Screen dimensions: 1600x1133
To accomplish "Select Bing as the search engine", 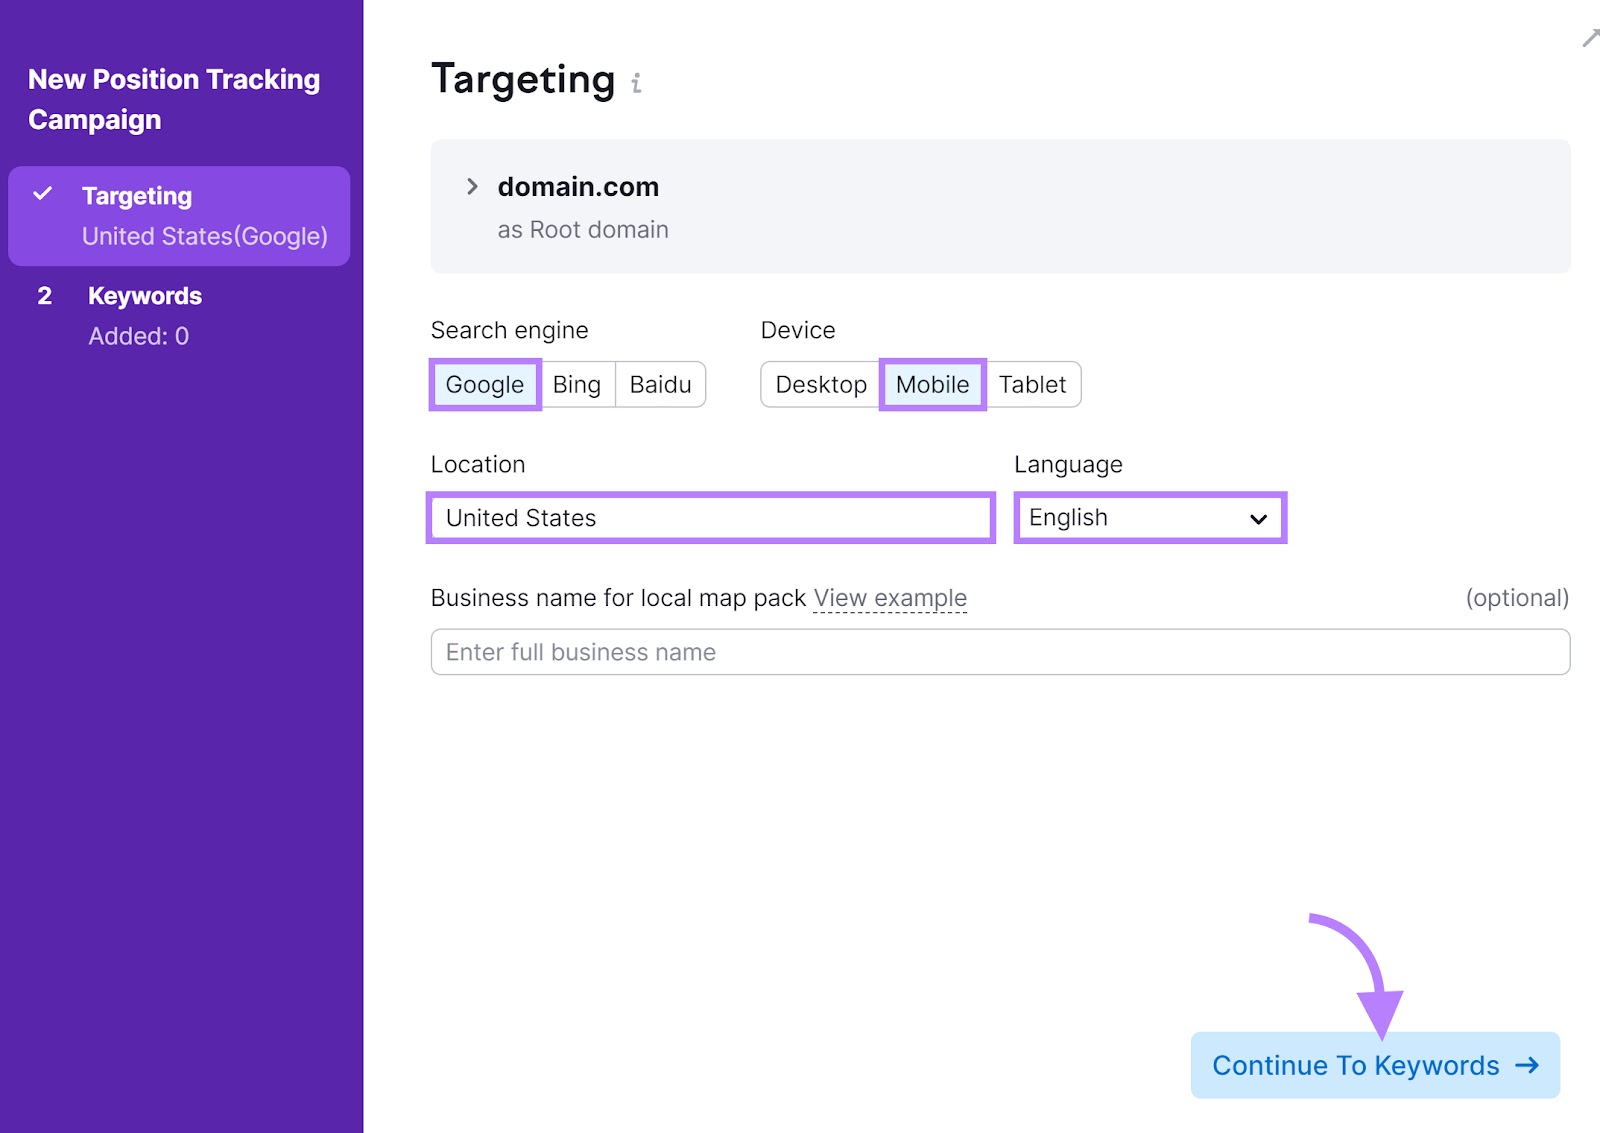I will tap(577, 384).
